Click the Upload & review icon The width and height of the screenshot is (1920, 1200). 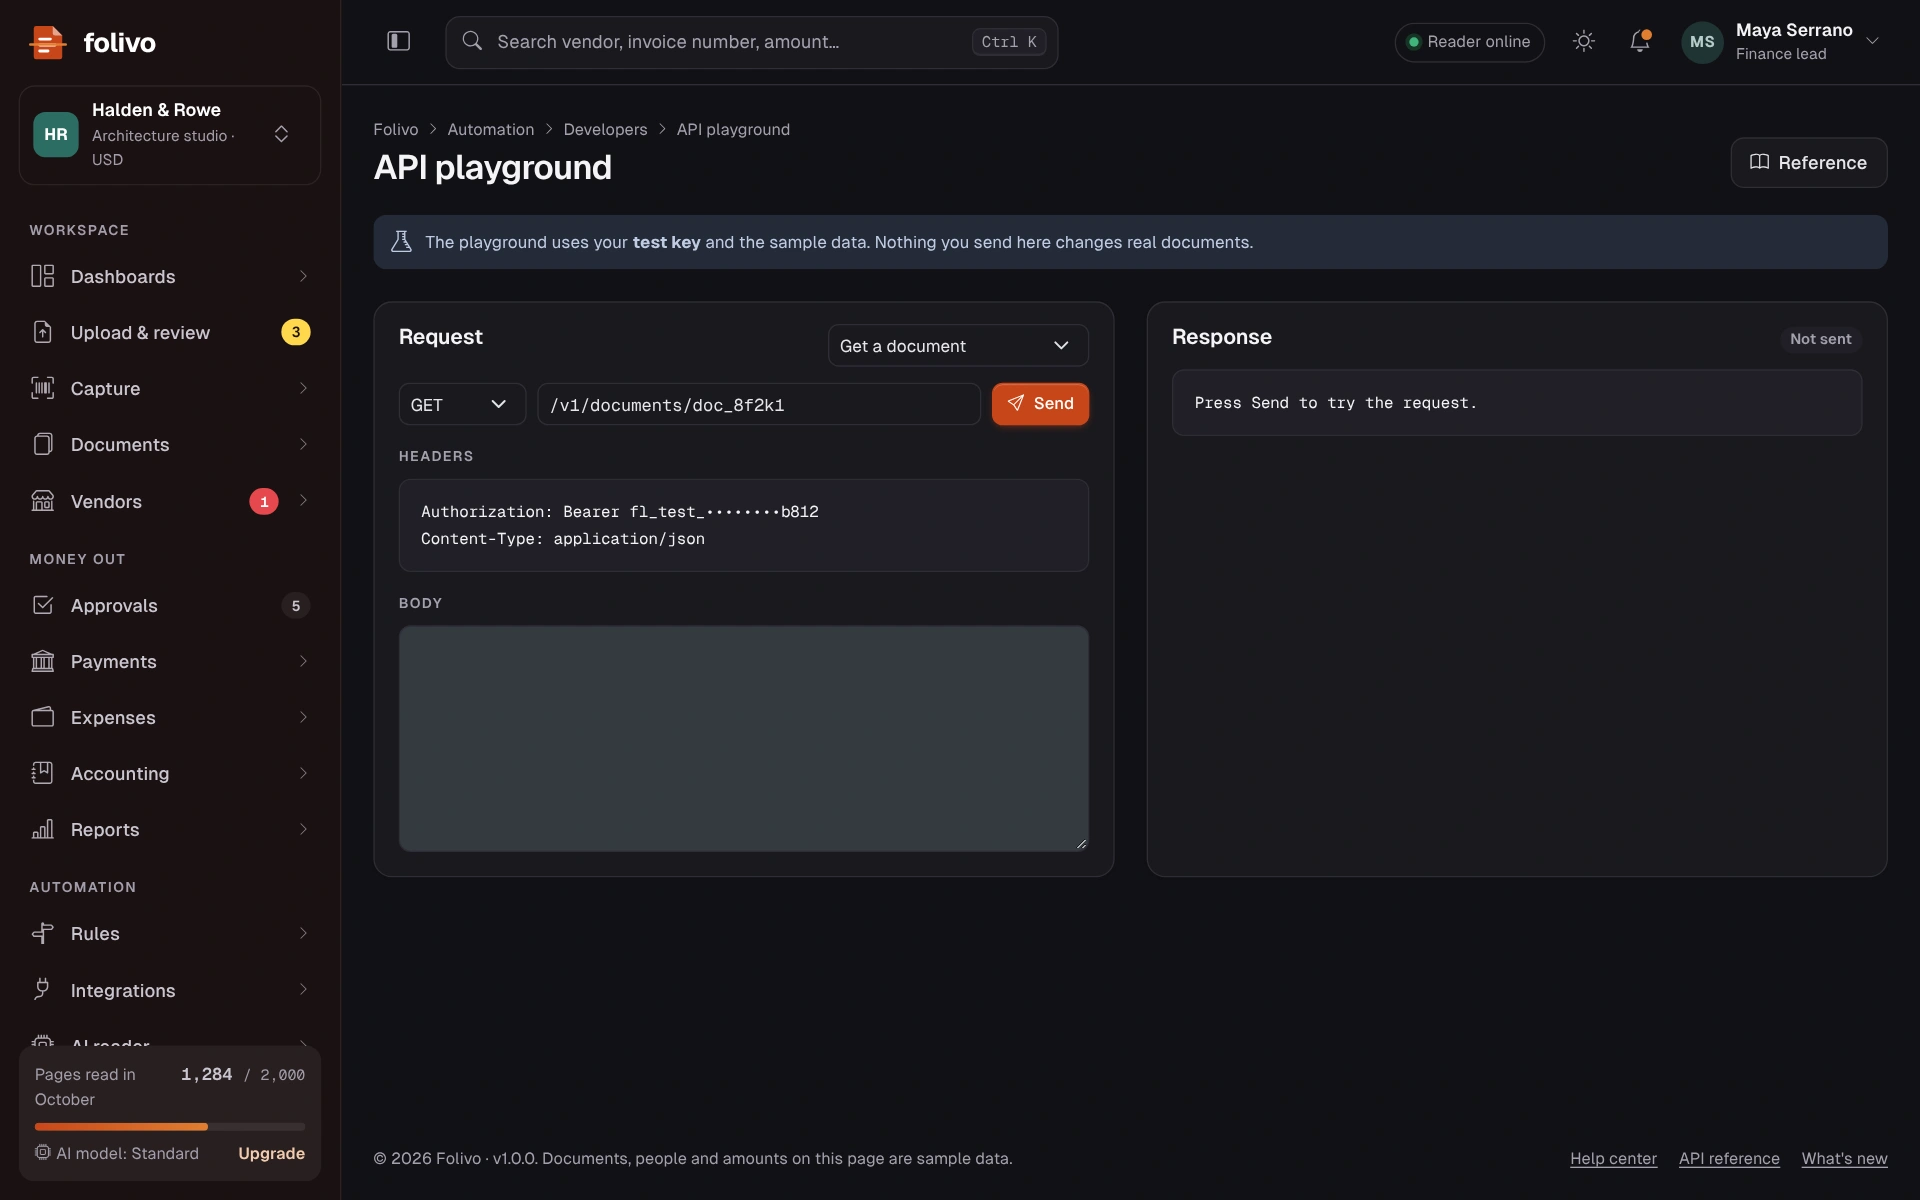42,332
